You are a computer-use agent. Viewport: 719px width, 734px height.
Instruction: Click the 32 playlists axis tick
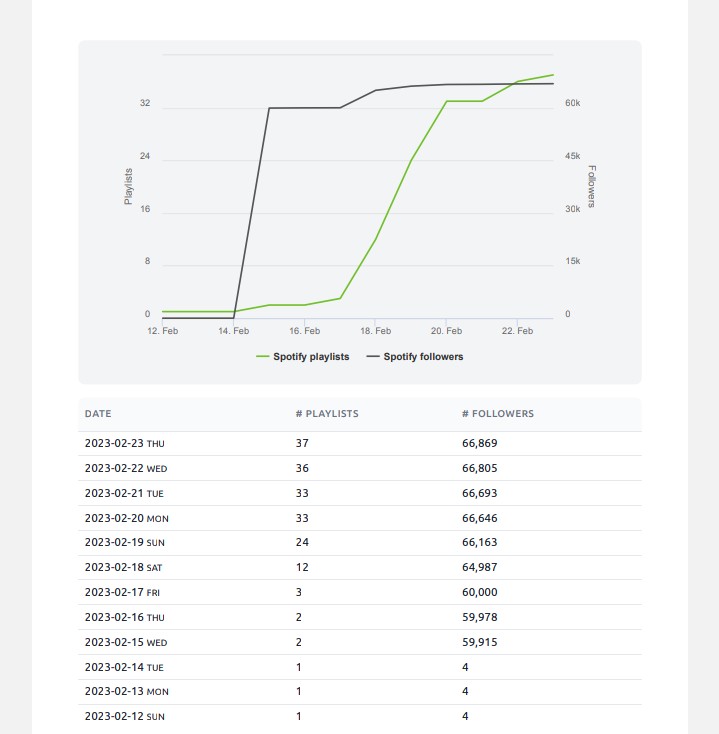pos(145,103)
